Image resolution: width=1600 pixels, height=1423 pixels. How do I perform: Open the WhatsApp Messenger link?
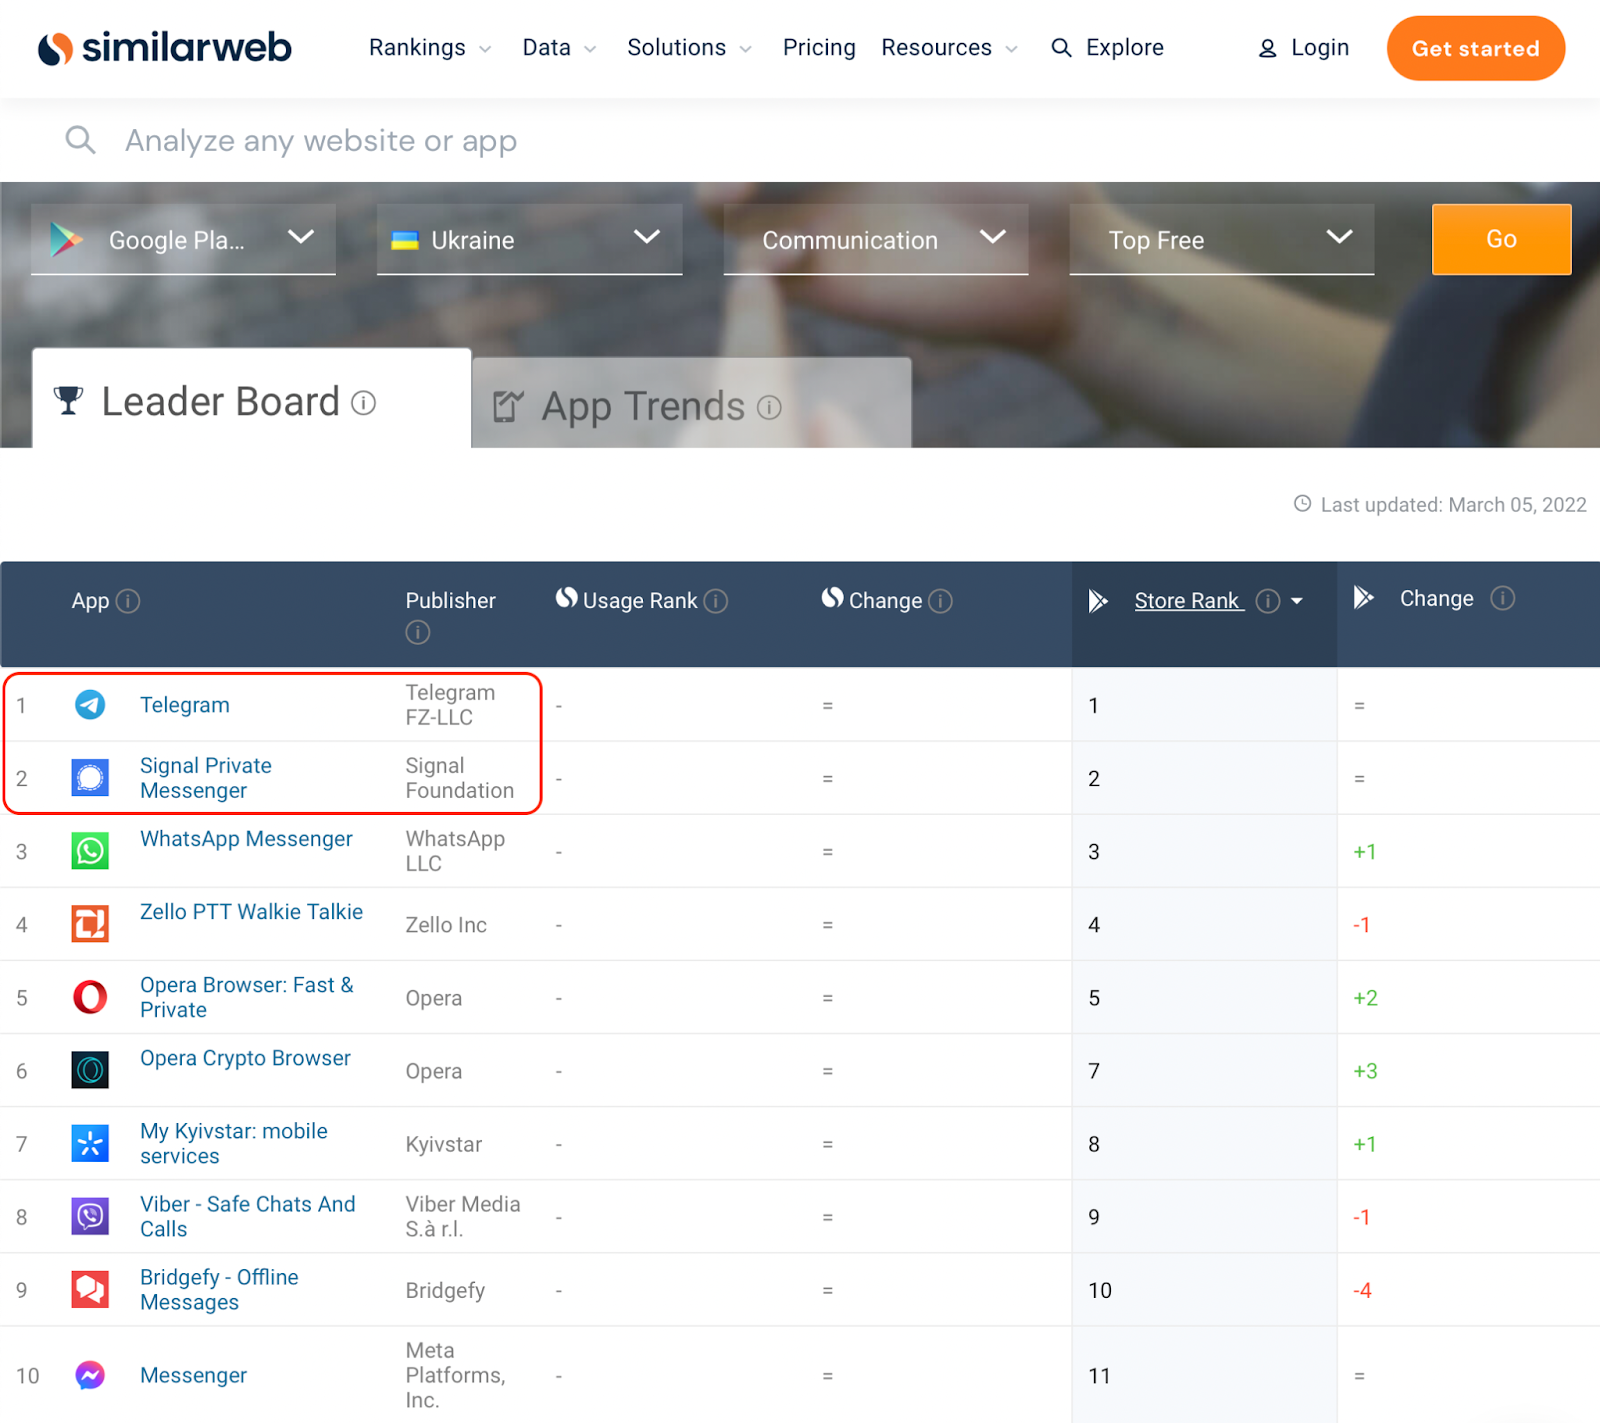tap(246, 839)
